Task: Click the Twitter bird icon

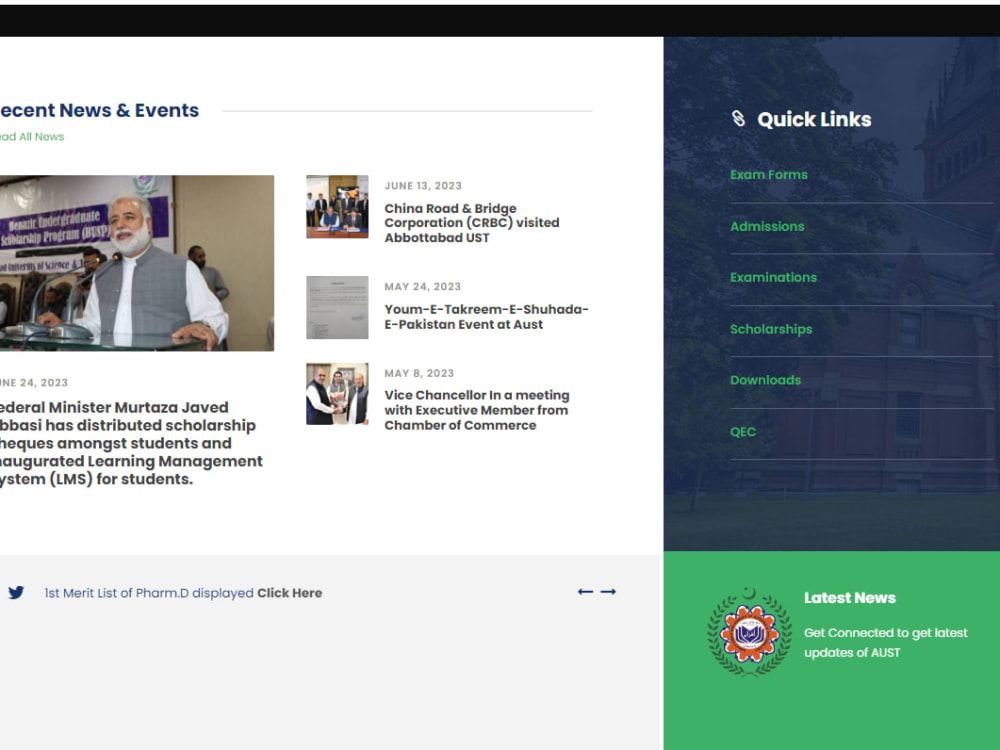Action: pos(16,592)
